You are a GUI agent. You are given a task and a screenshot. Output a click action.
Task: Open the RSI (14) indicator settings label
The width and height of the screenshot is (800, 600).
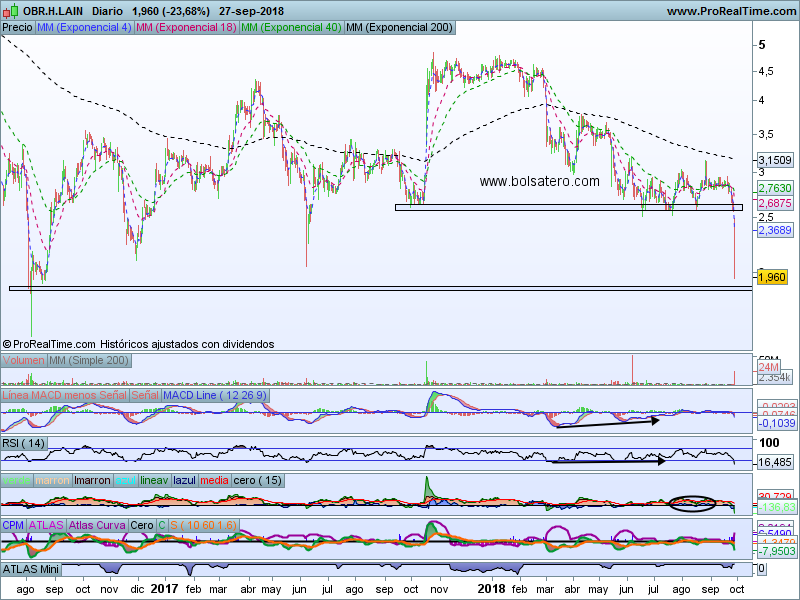click(x=24, y=443)
